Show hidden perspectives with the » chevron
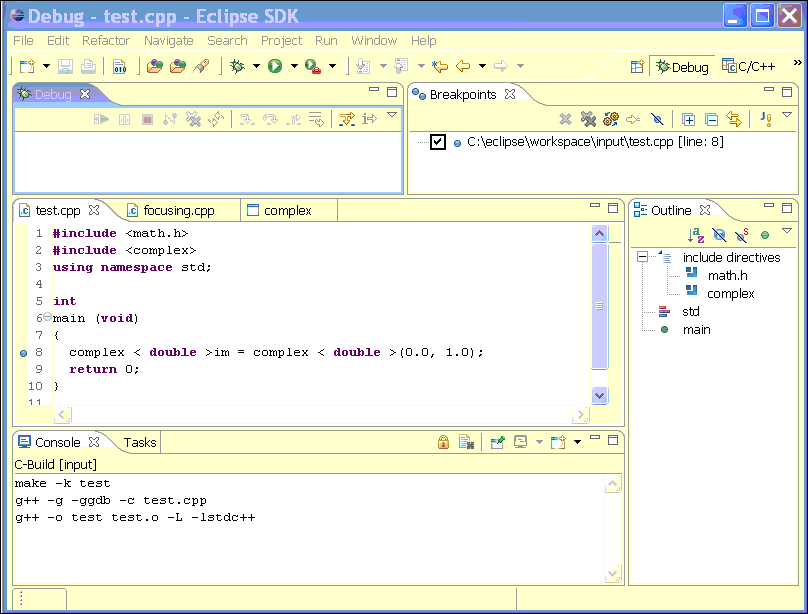This screenshot has width=808, height=614. click(798, 63)
